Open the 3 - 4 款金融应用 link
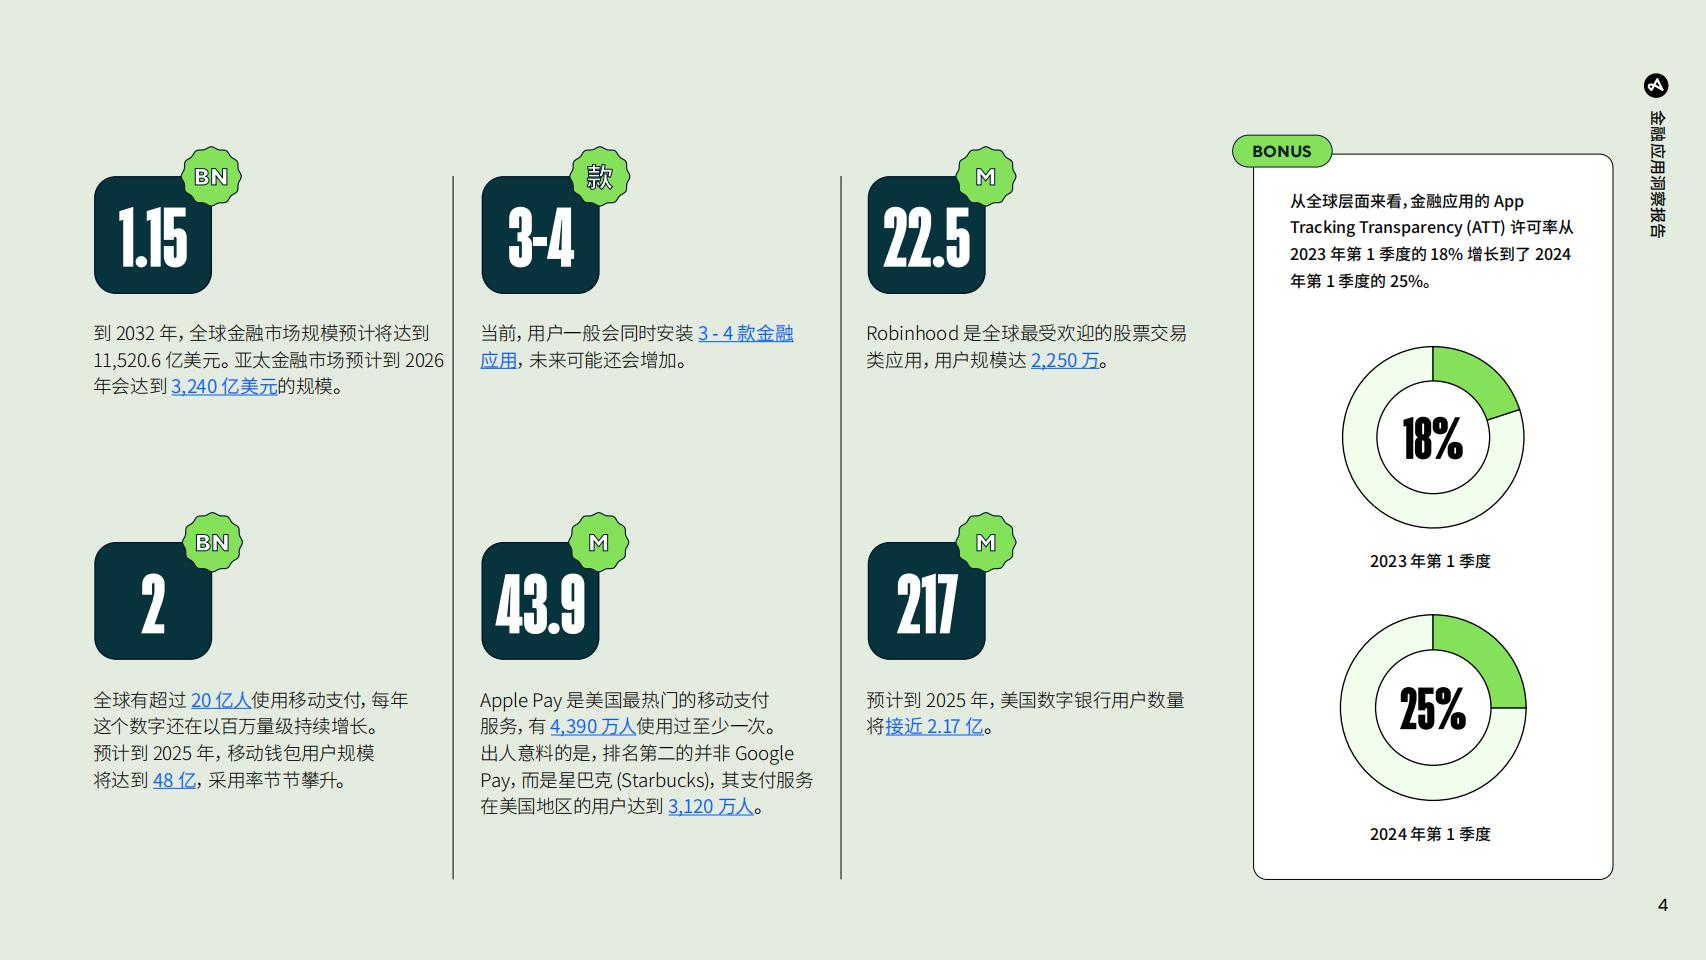The height and width of the screenshot is (960, 1706). click(636, 347)
